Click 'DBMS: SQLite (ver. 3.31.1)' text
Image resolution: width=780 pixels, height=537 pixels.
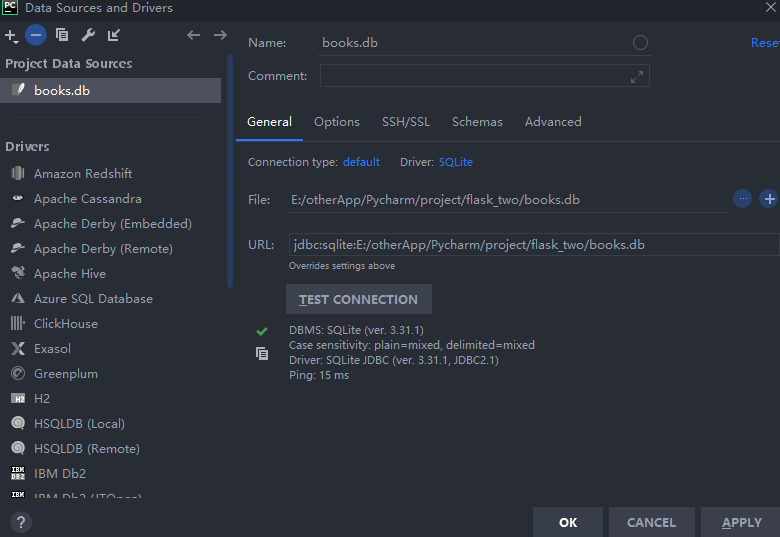[x=356, y=330]
